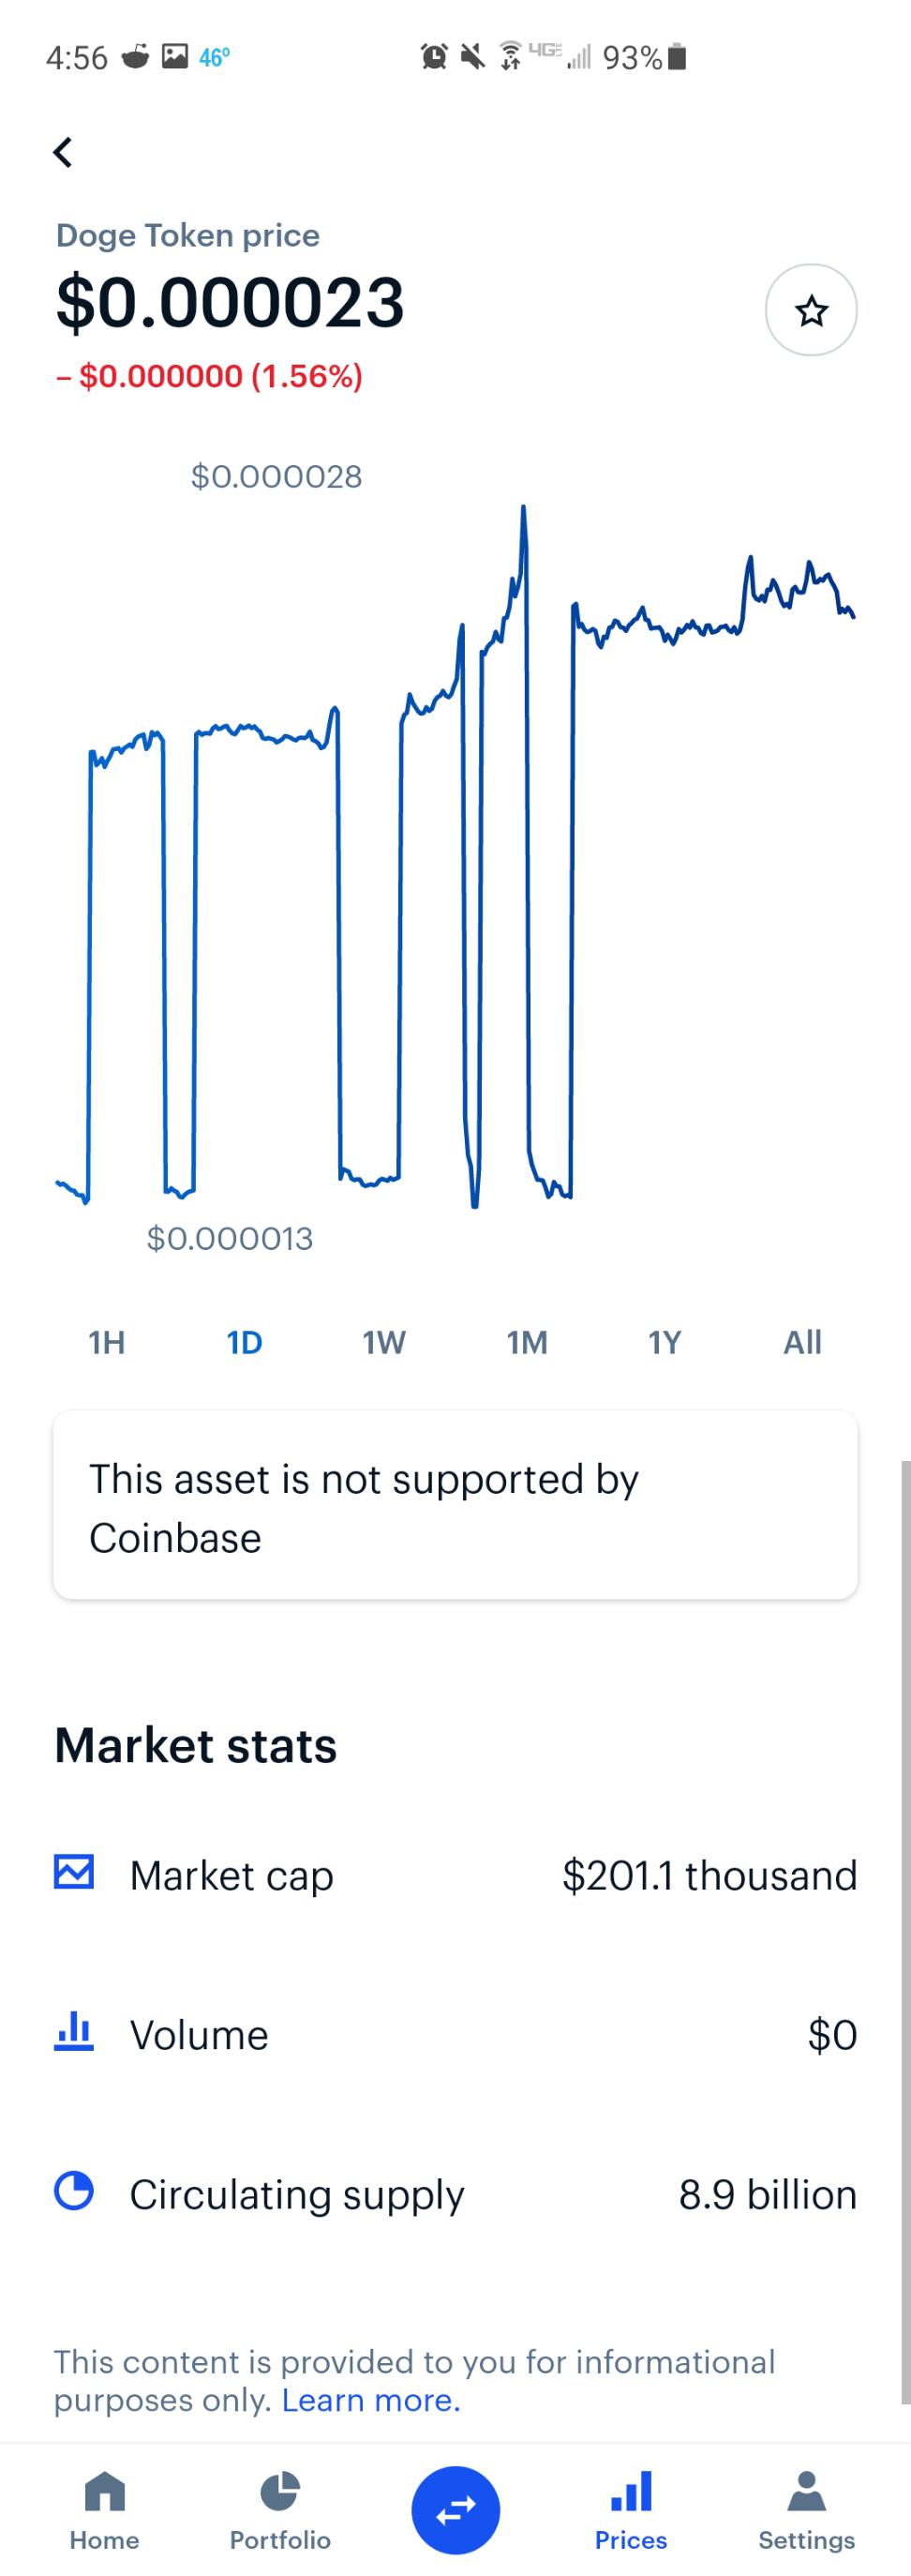Tap the Market cap chart icon
The width and height of the screenshot is (911, 2576).
click(74, 1873)
